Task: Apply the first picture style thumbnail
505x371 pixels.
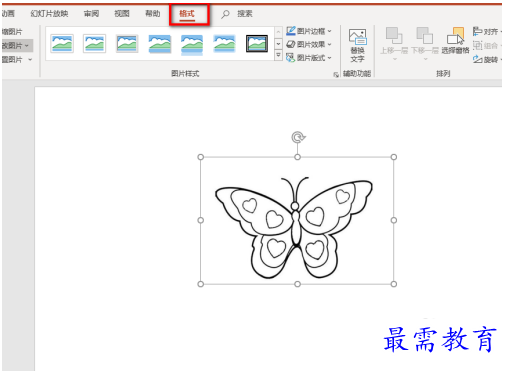Action: pyautogui.click(x=62, y=44)
